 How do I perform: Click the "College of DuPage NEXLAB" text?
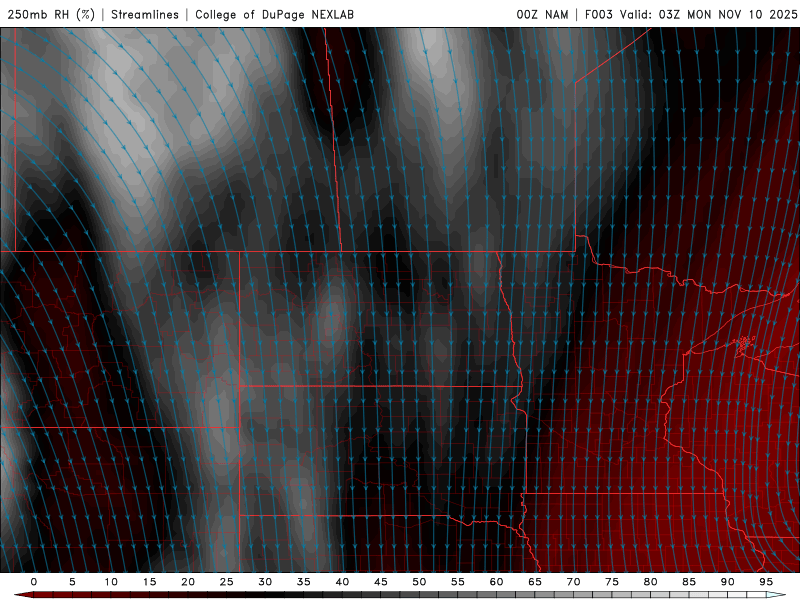(x=274, y=14)
